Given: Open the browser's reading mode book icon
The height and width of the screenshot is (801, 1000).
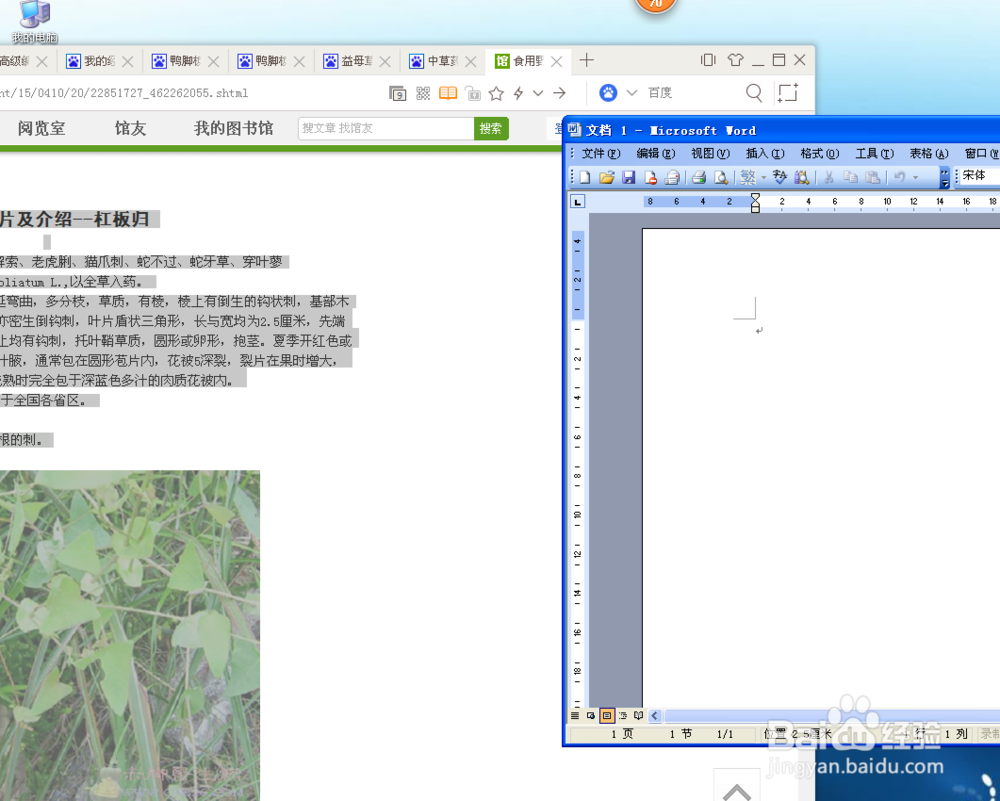Looking at the screenshot, I should [x=448, y=92].
